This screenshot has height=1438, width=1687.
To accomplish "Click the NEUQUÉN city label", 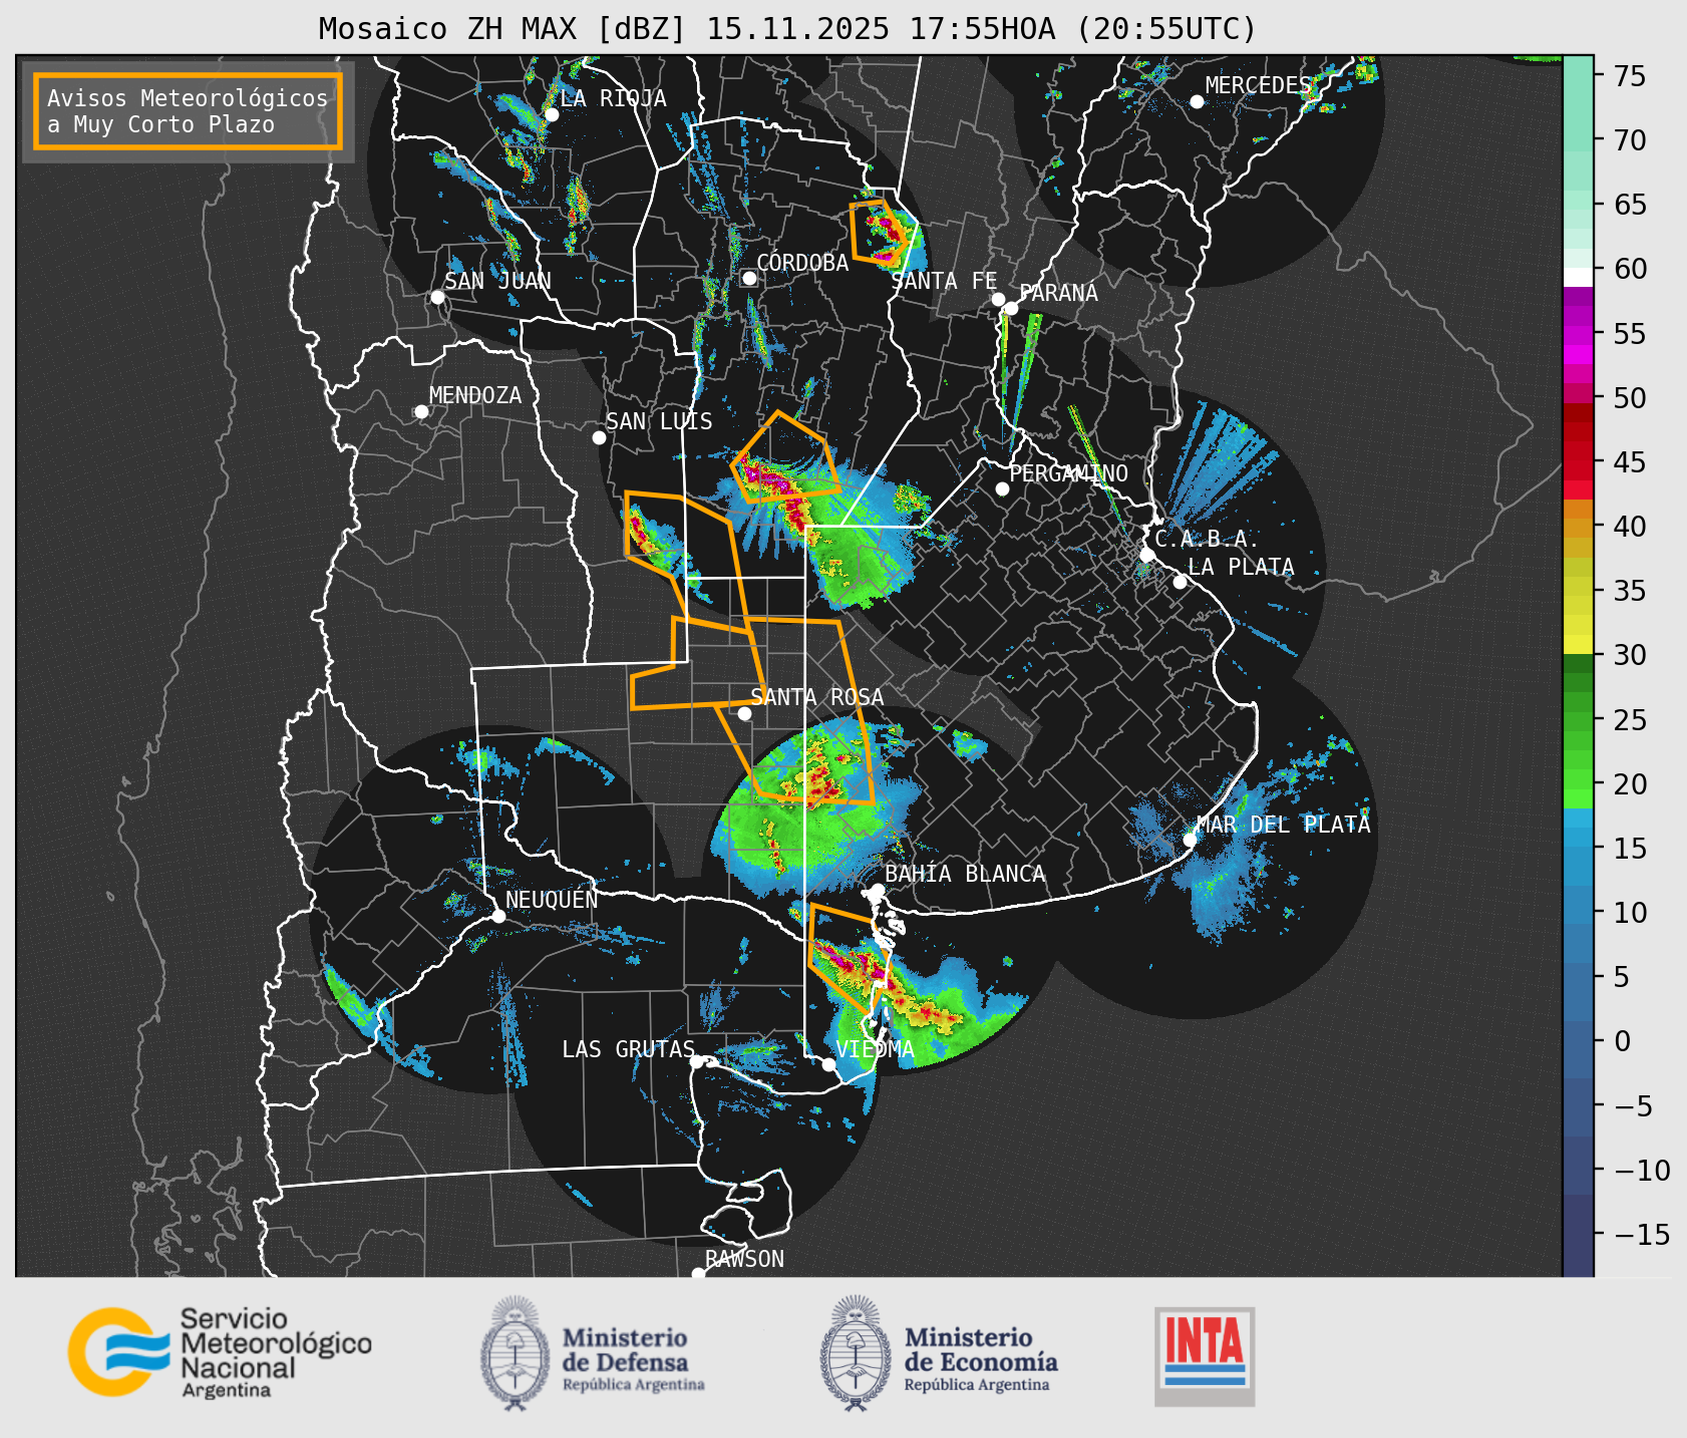I will 552,900.
